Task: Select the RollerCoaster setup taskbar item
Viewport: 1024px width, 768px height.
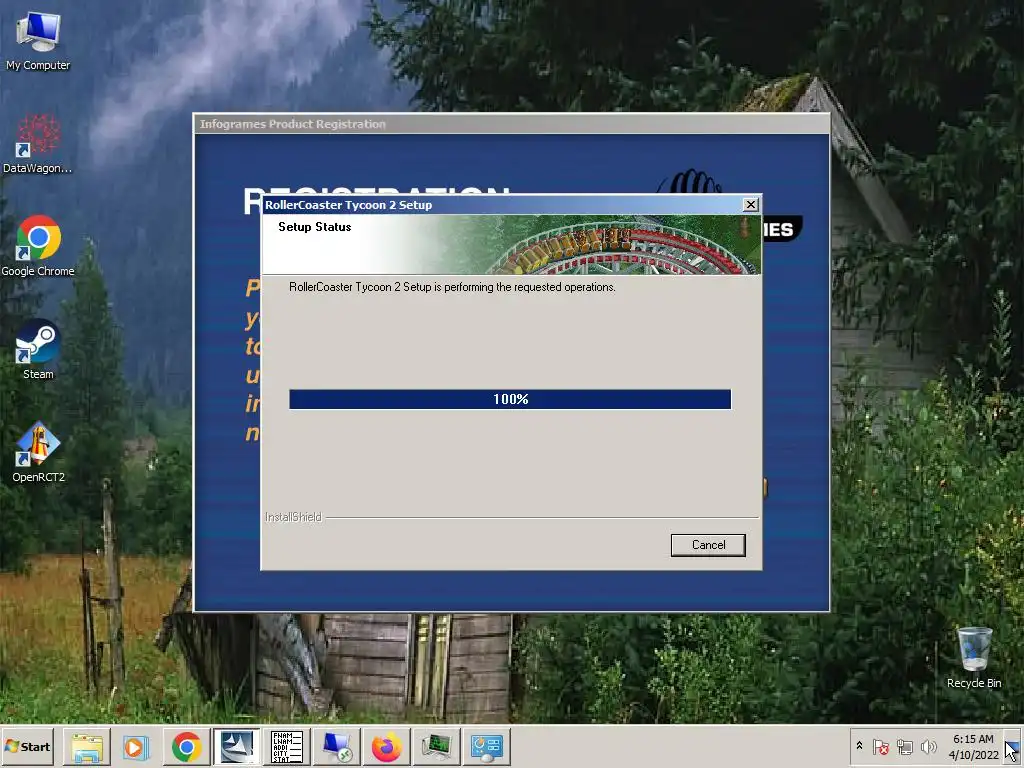Action: pos(236,747)
